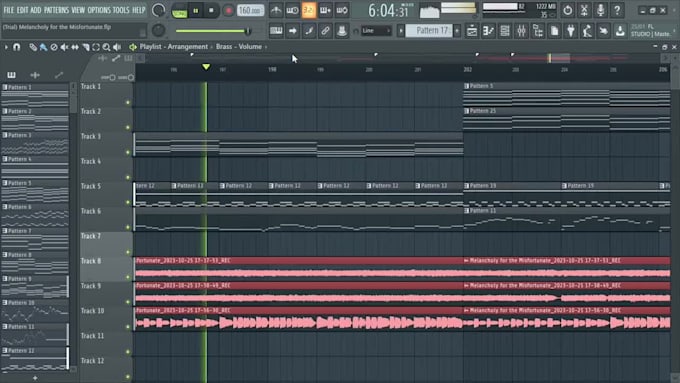Image resolution: width=680 pixels, height=383 pixels.
Task: Mute Track 1 with its green dot
Action: pos(128,103)
